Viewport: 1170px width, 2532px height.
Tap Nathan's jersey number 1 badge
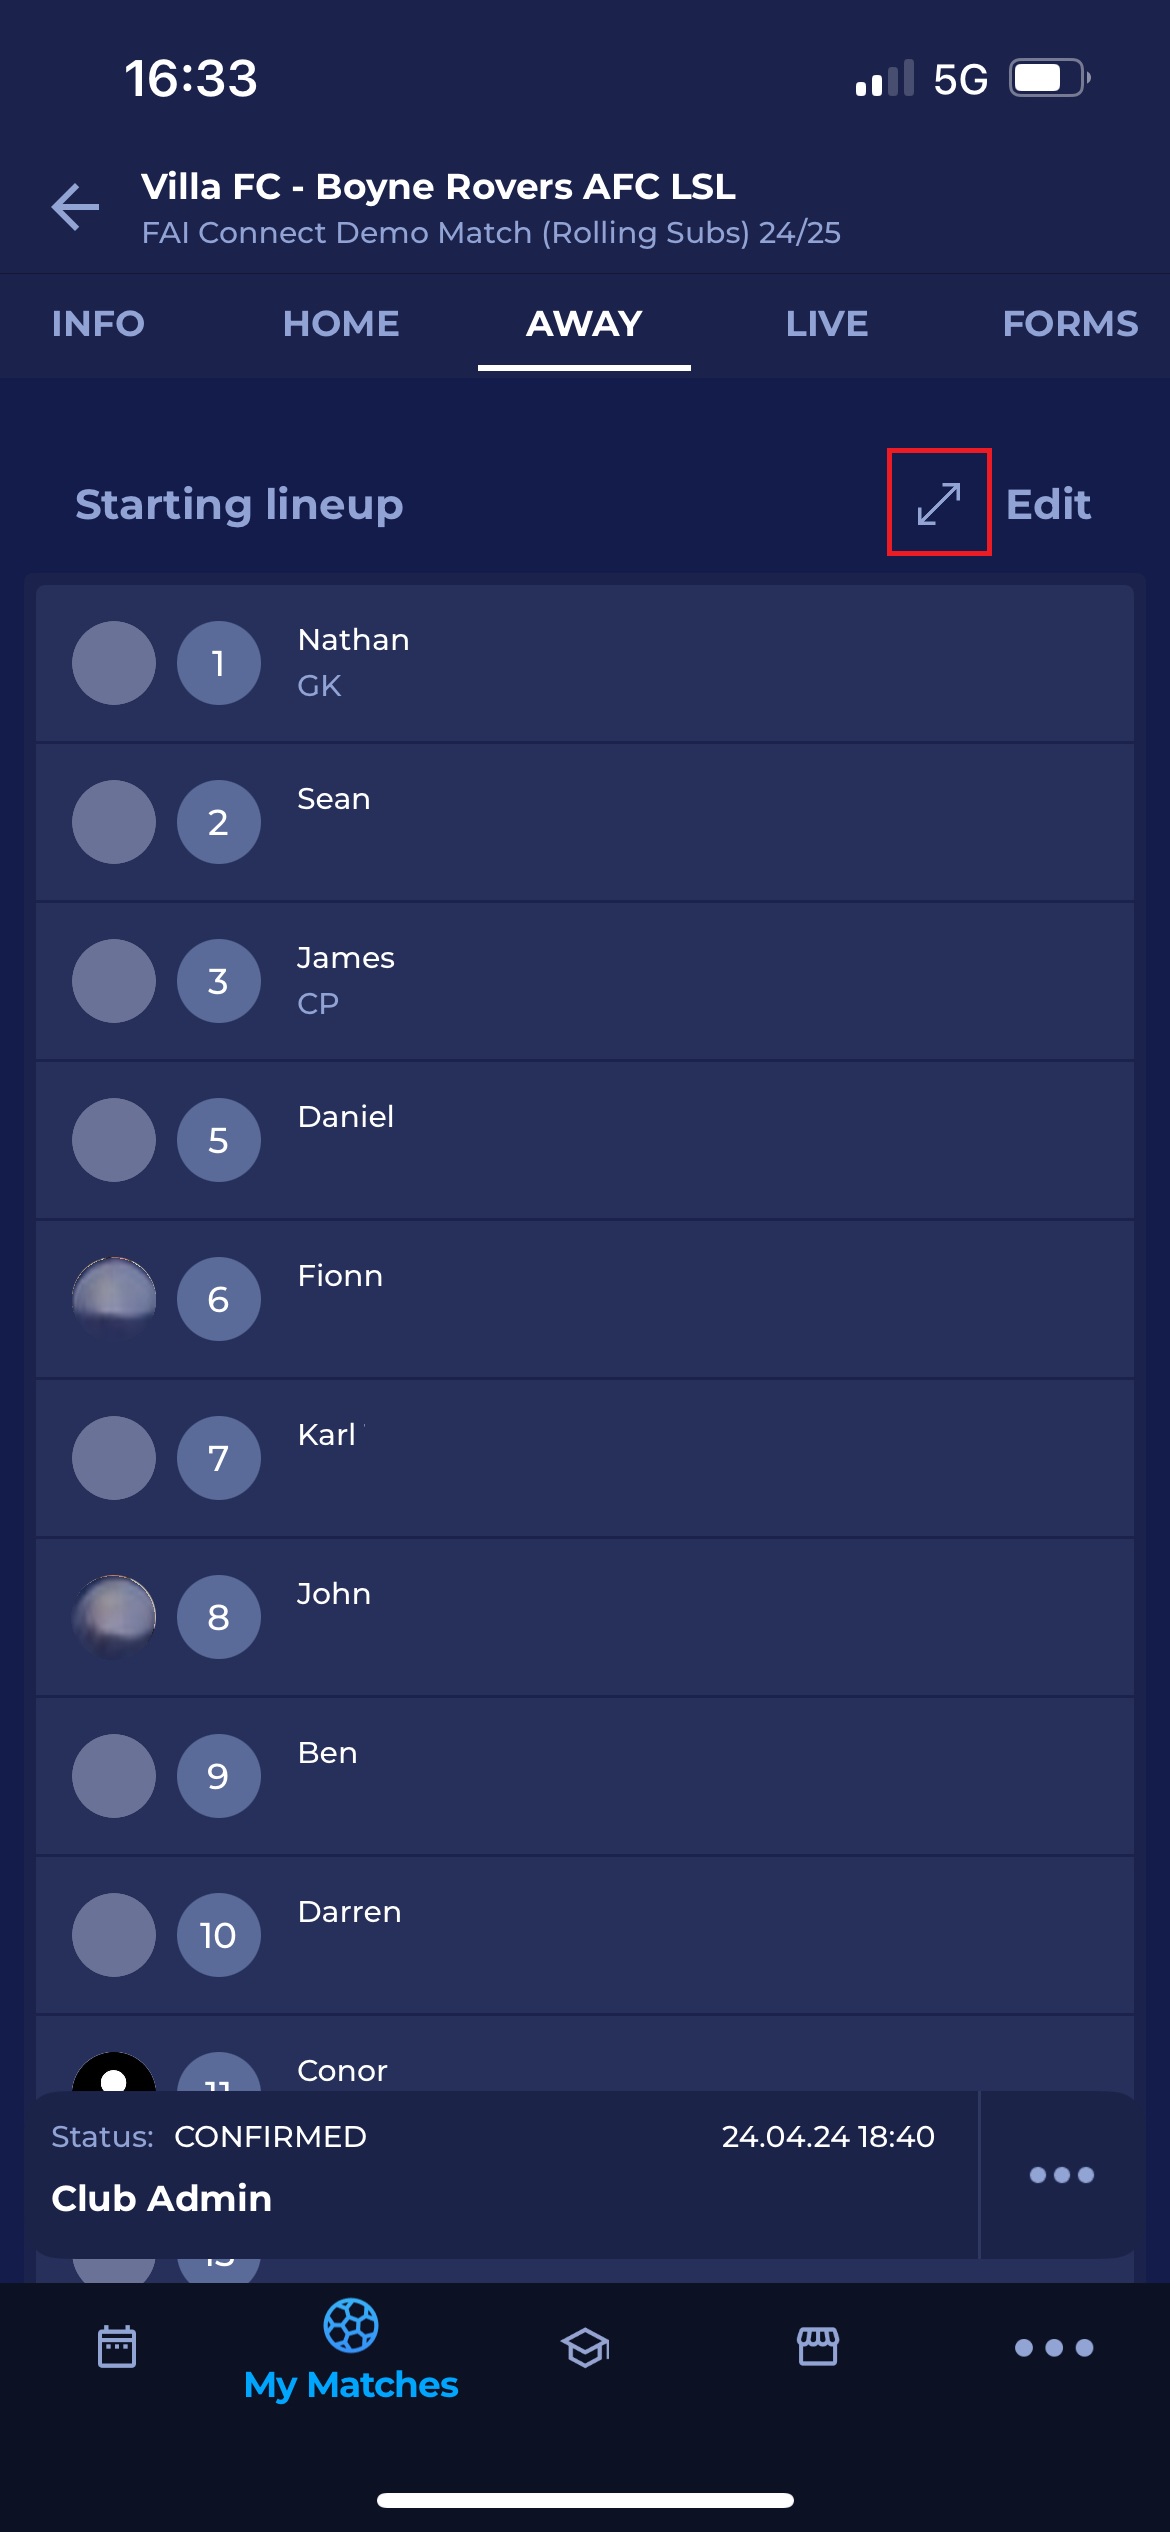point(218,663)
